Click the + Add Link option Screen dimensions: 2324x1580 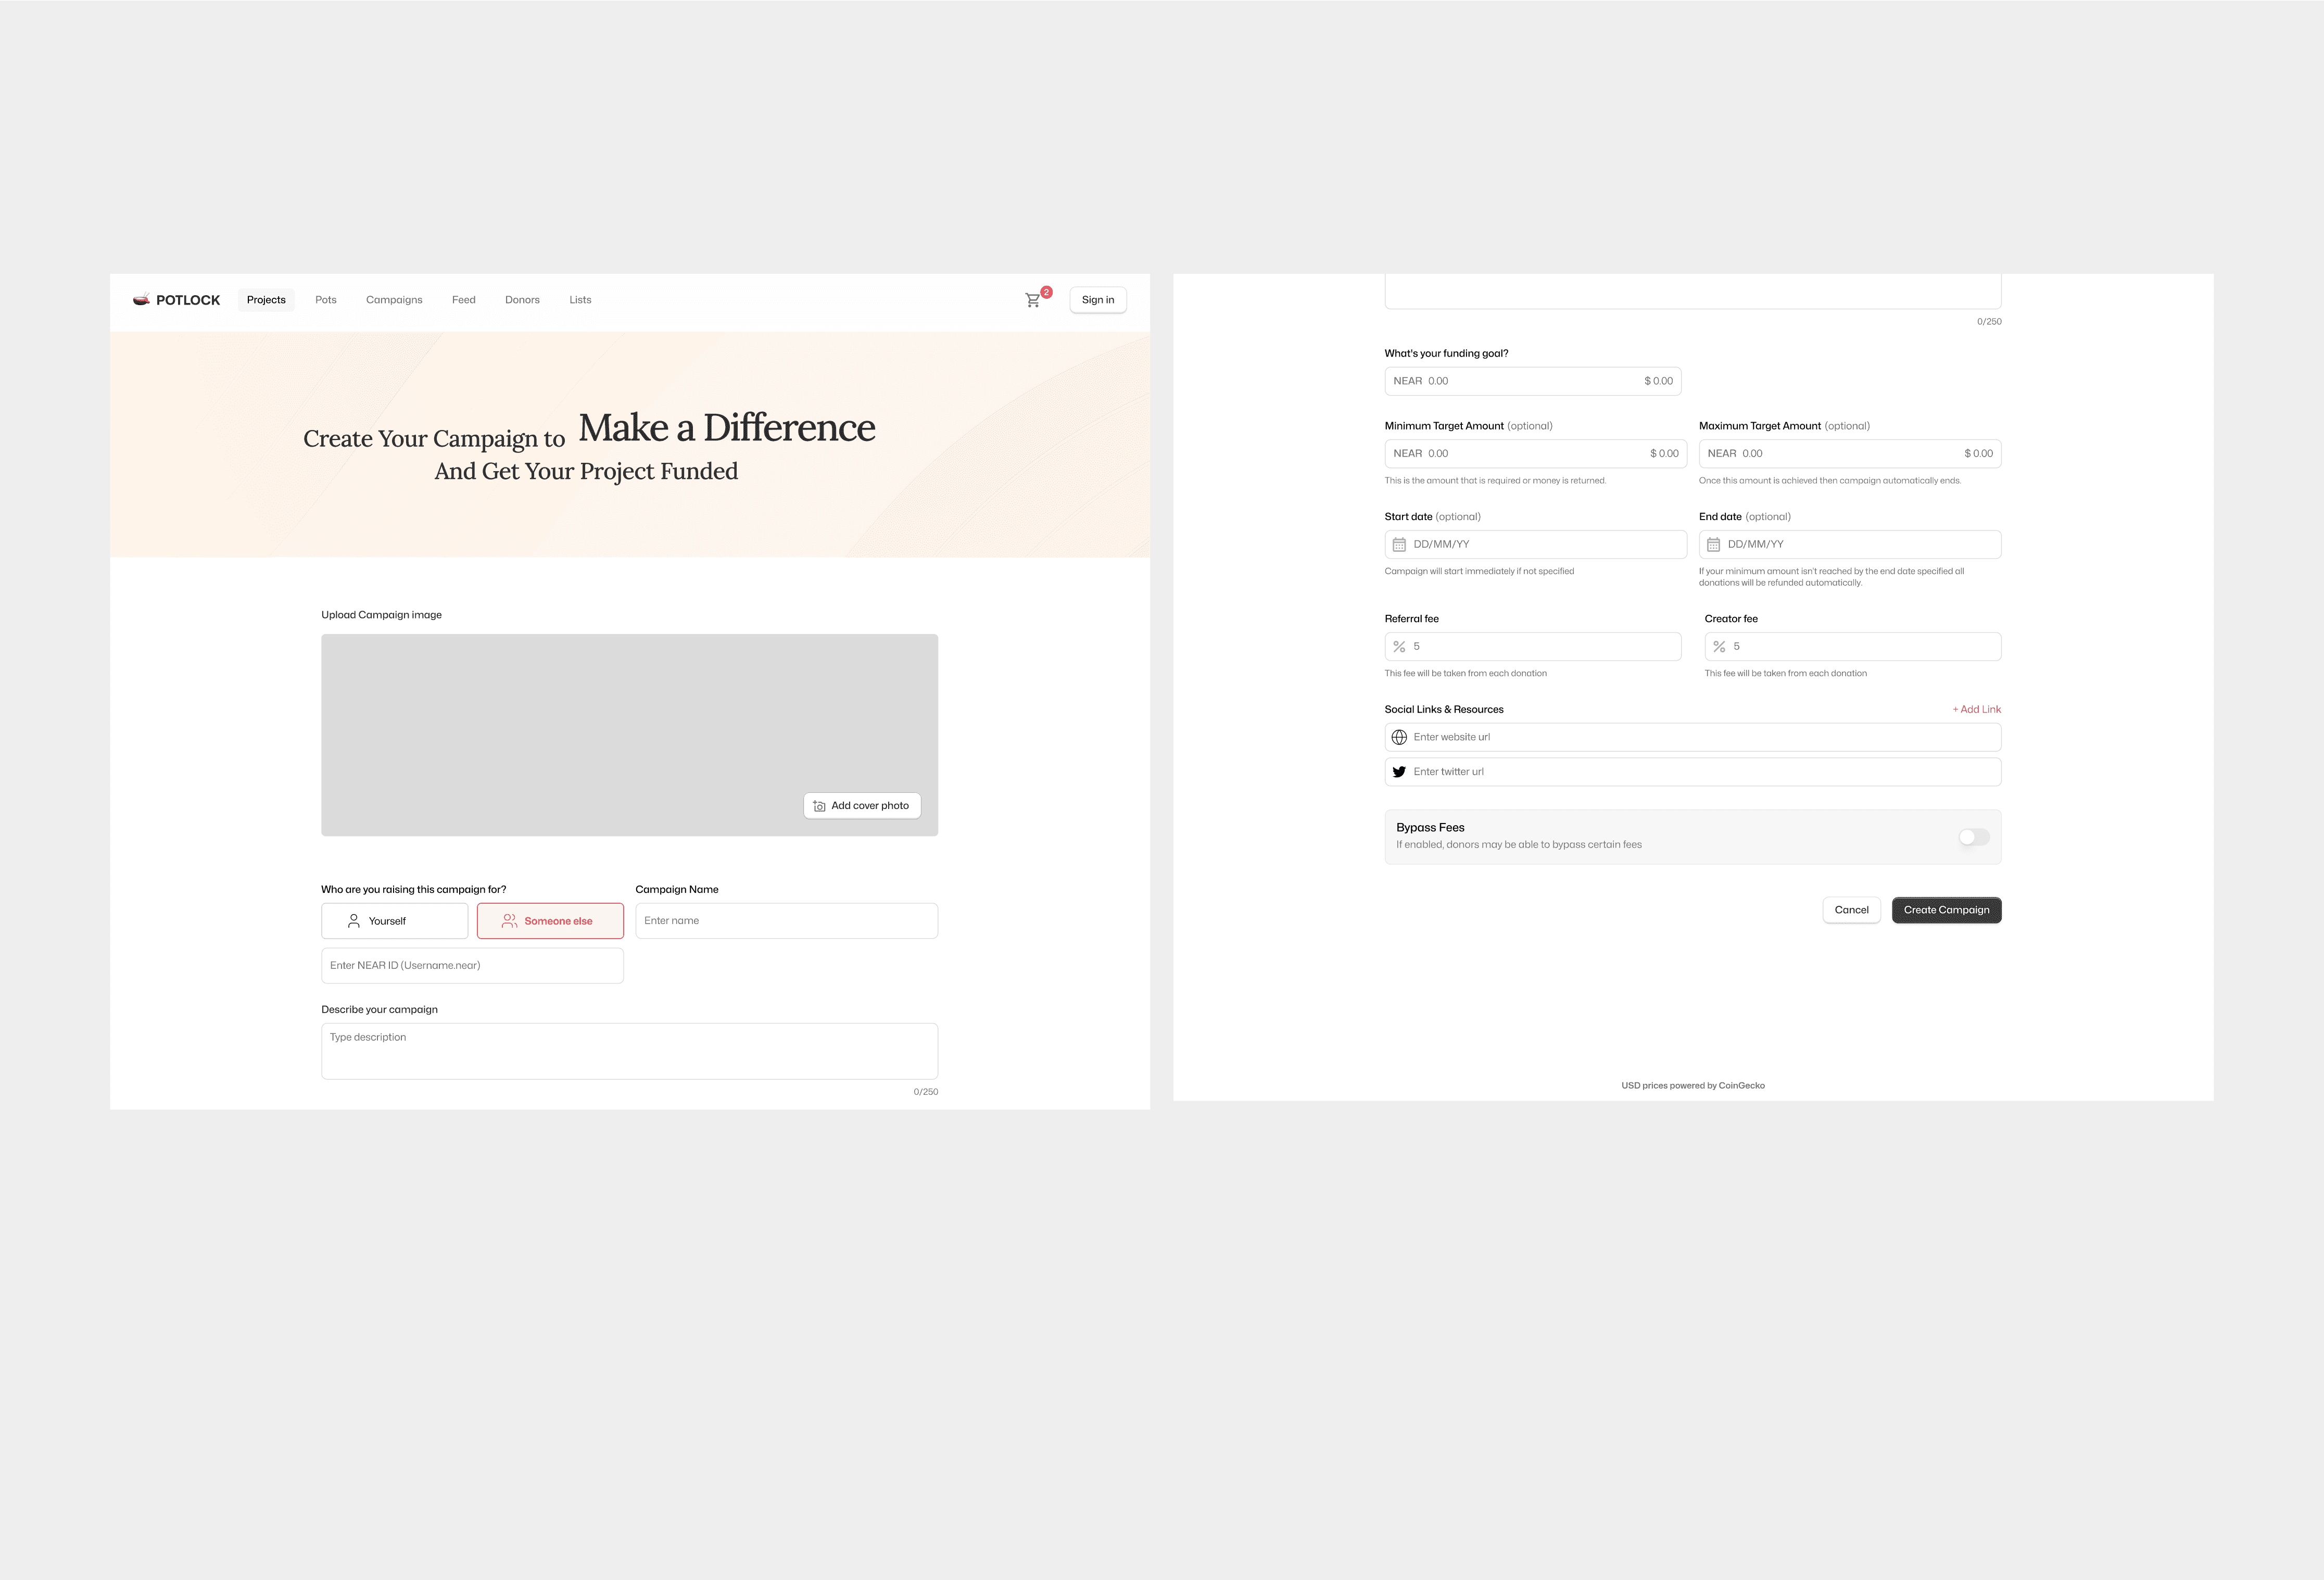coord(1976,709)
